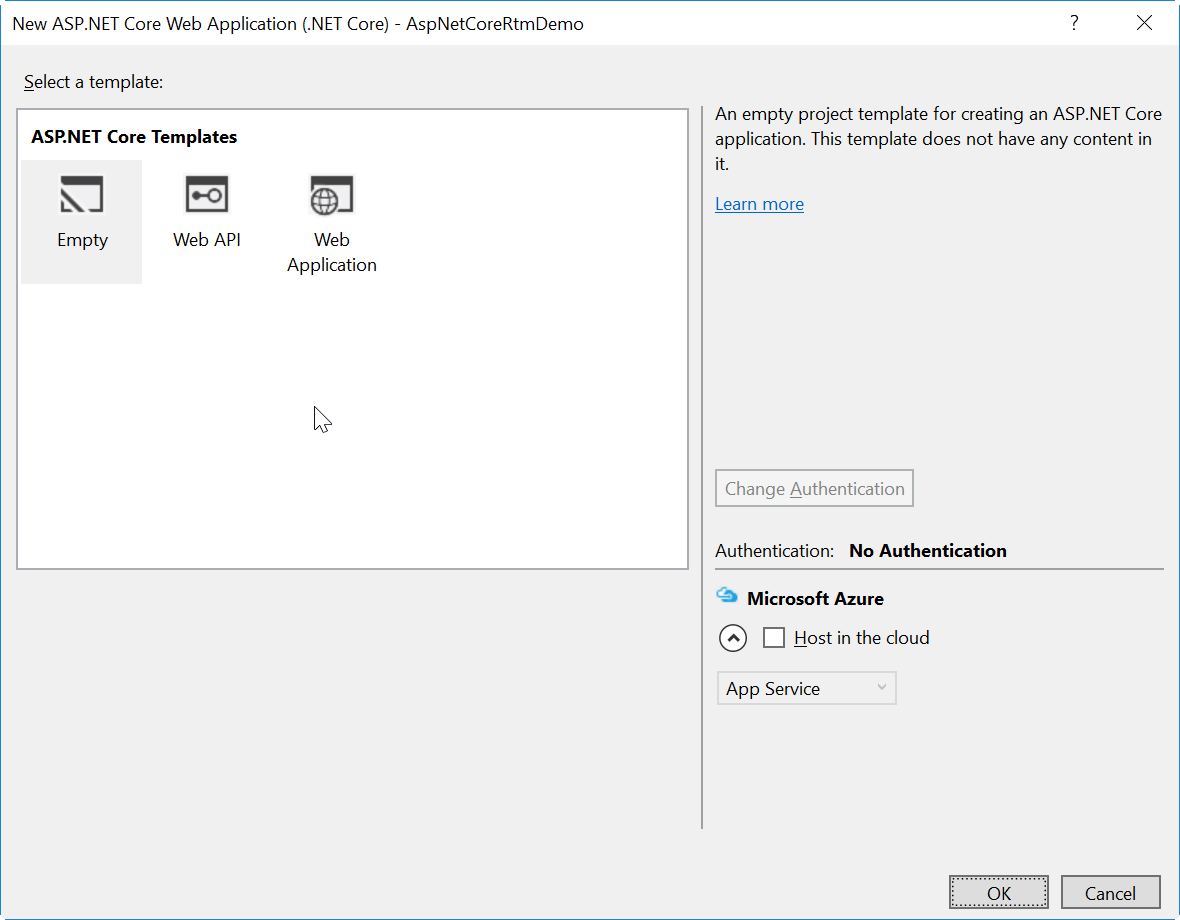
Task: Collapse the Microsoft Azure section chevron
Action: 733,638
